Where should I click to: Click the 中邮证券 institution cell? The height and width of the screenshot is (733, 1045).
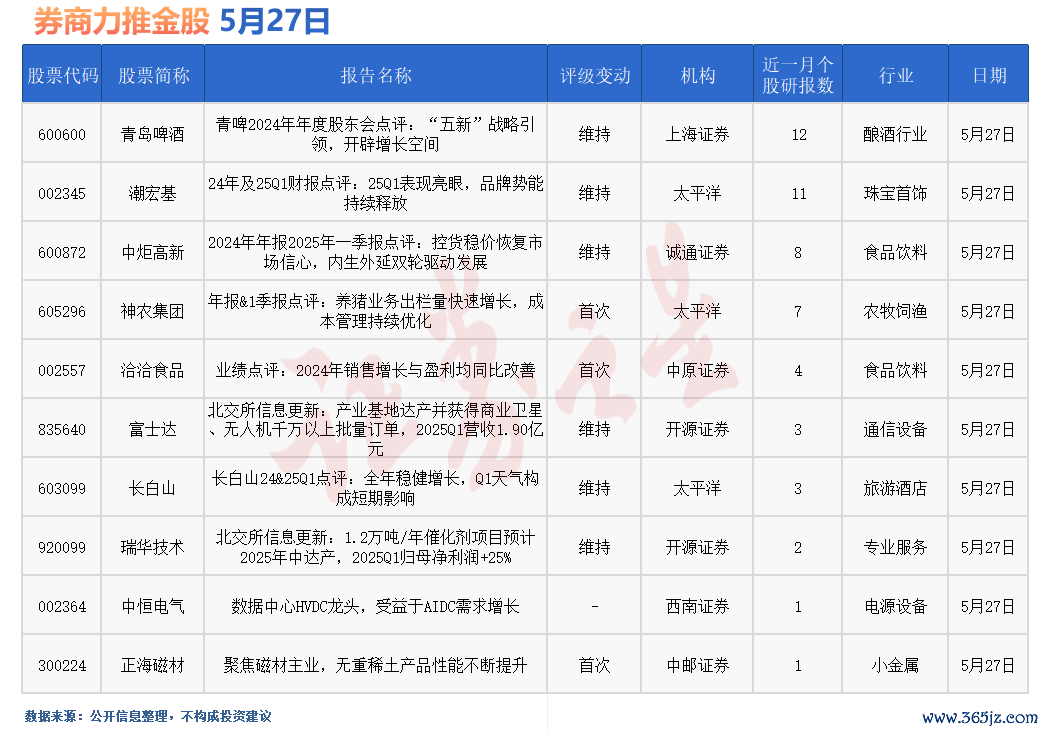pos(697,665)
